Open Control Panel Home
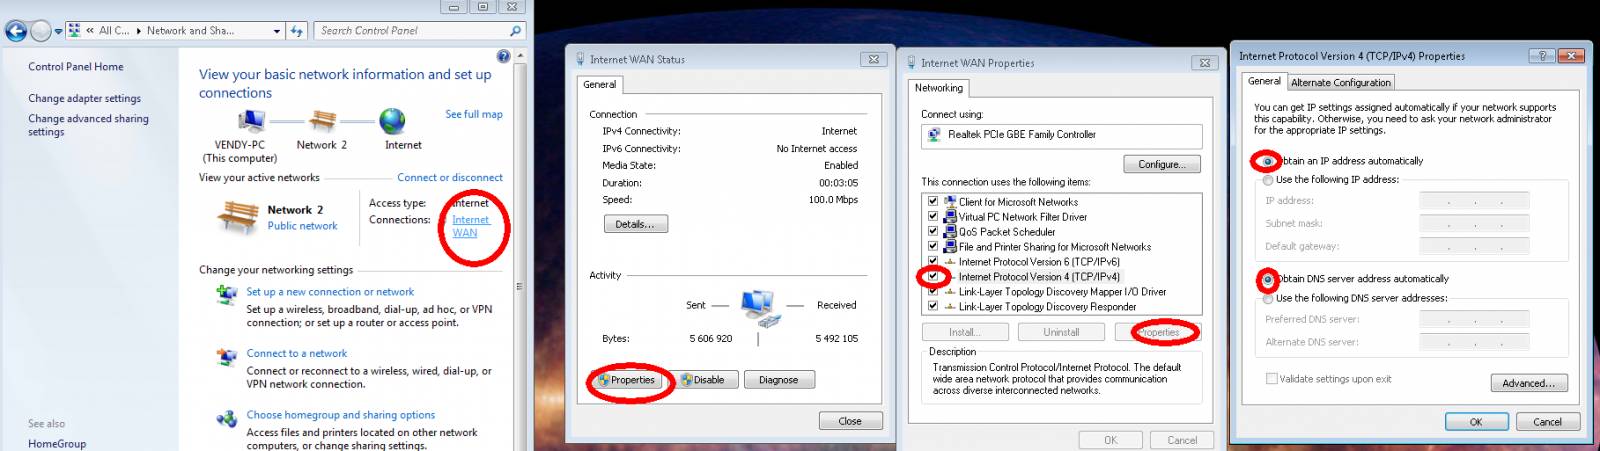Image resolution: width=1600 pixels, height=451 pixels. point(76,67)
